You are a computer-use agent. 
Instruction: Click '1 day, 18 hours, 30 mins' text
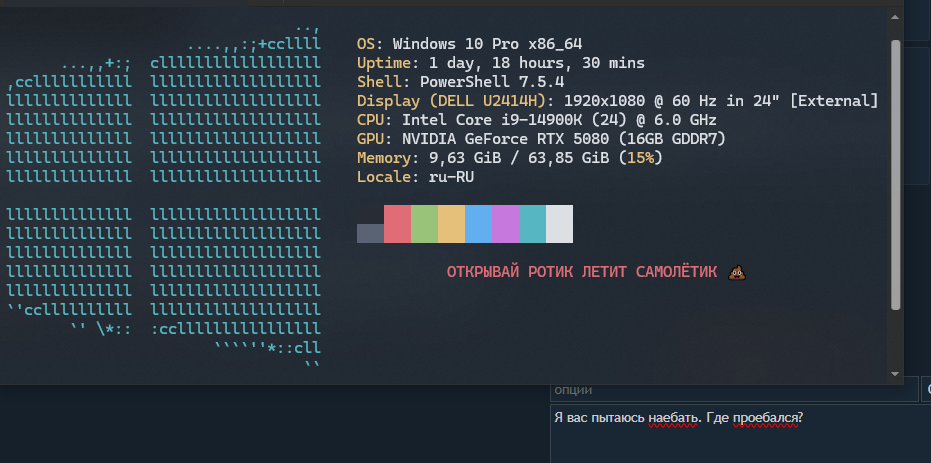537,63
